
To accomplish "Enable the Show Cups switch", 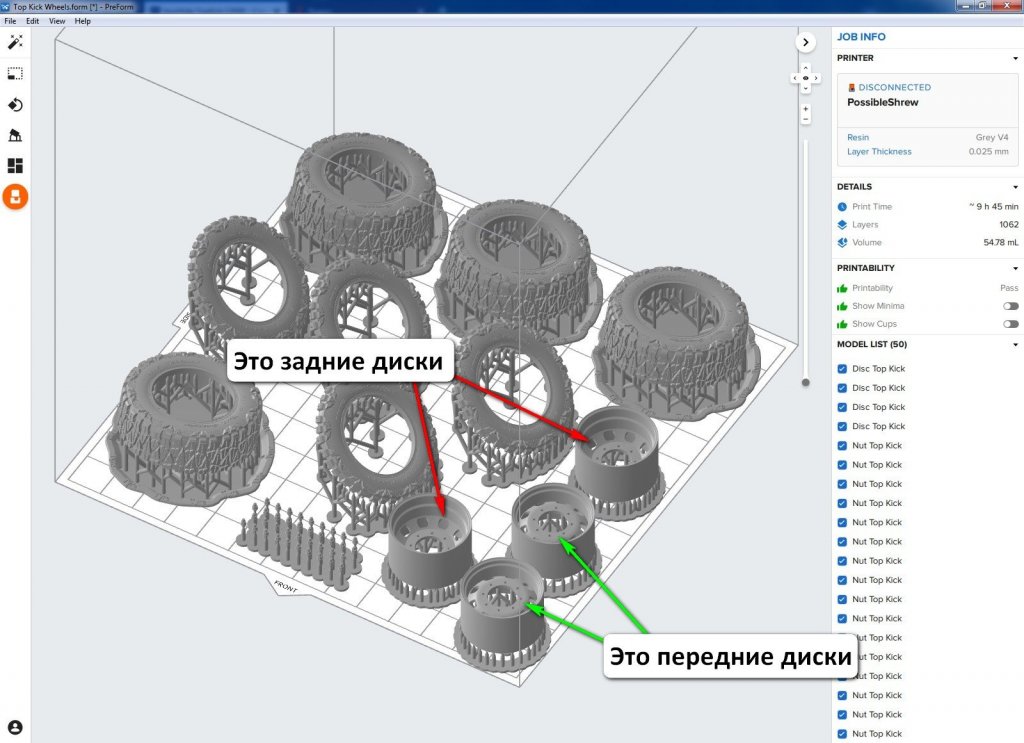I will (1011, 324).
